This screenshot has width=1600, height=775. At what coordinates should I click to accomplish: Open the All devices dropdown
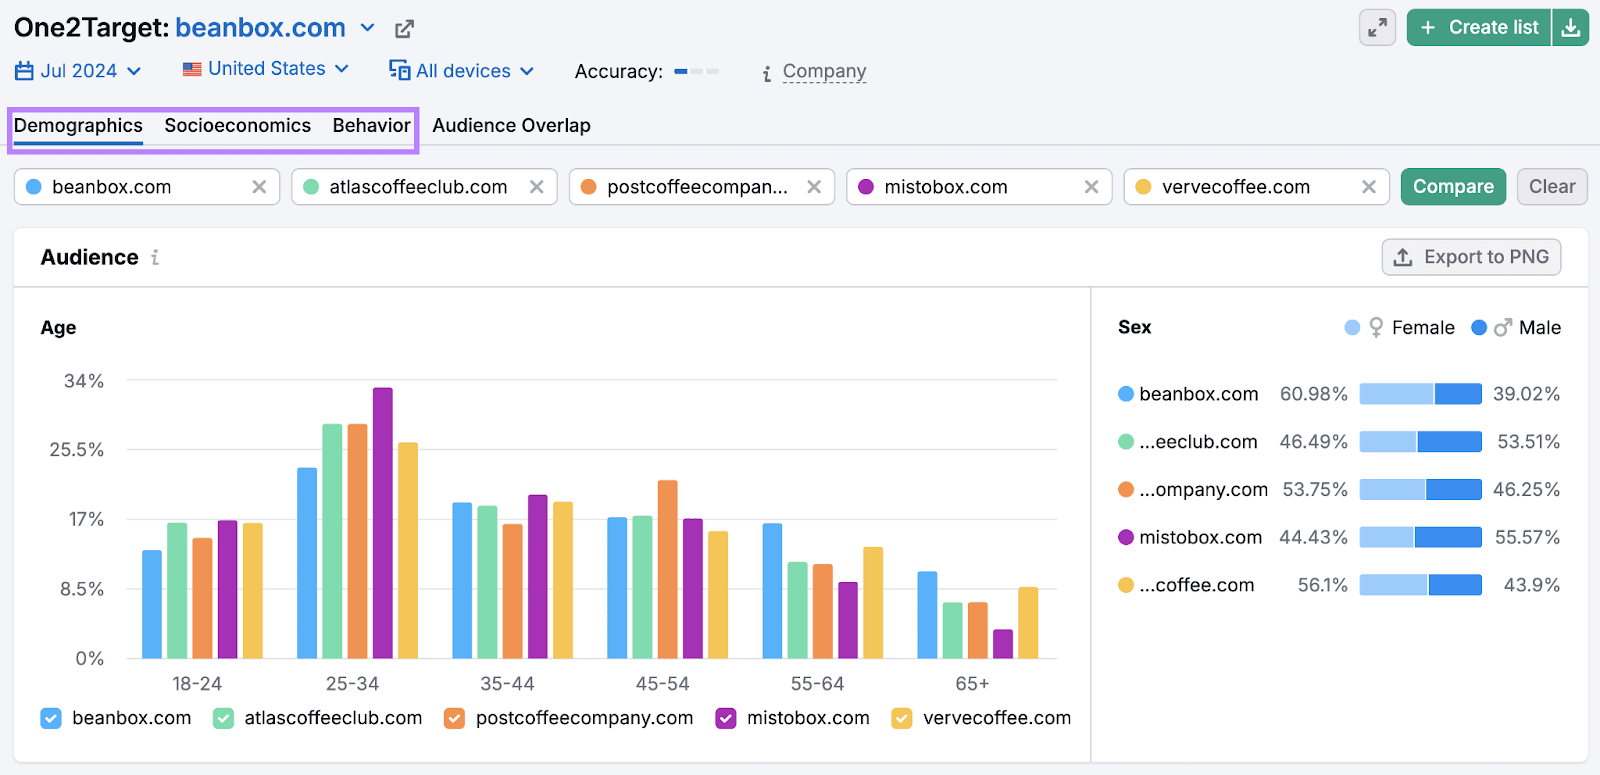pos(462,71)
